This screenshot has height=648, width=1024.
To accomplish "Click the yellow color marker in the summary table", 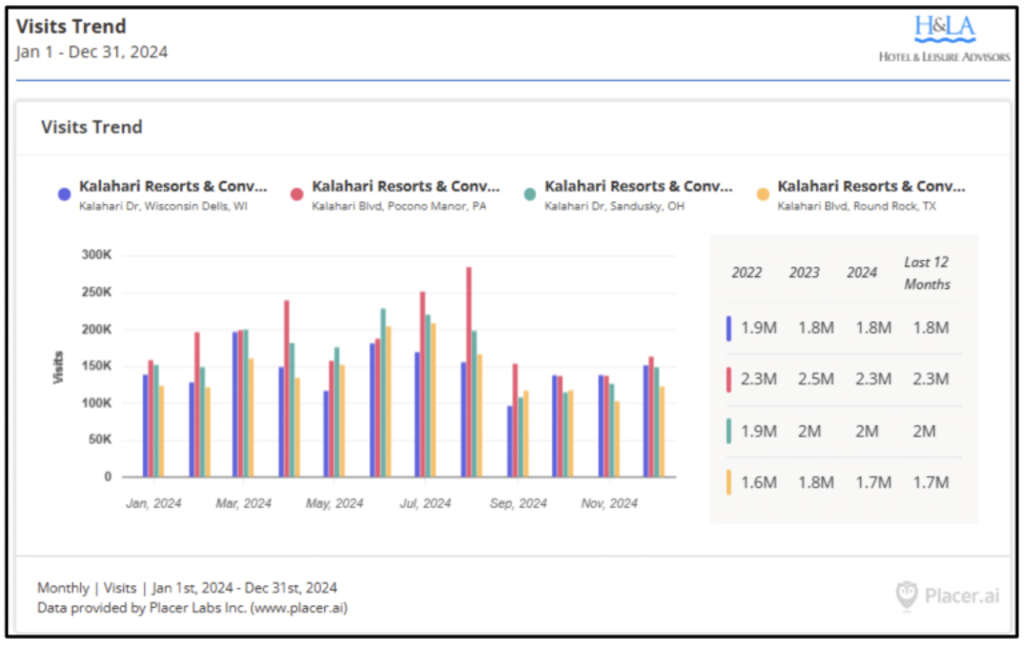I will click(x=729, y=483).
